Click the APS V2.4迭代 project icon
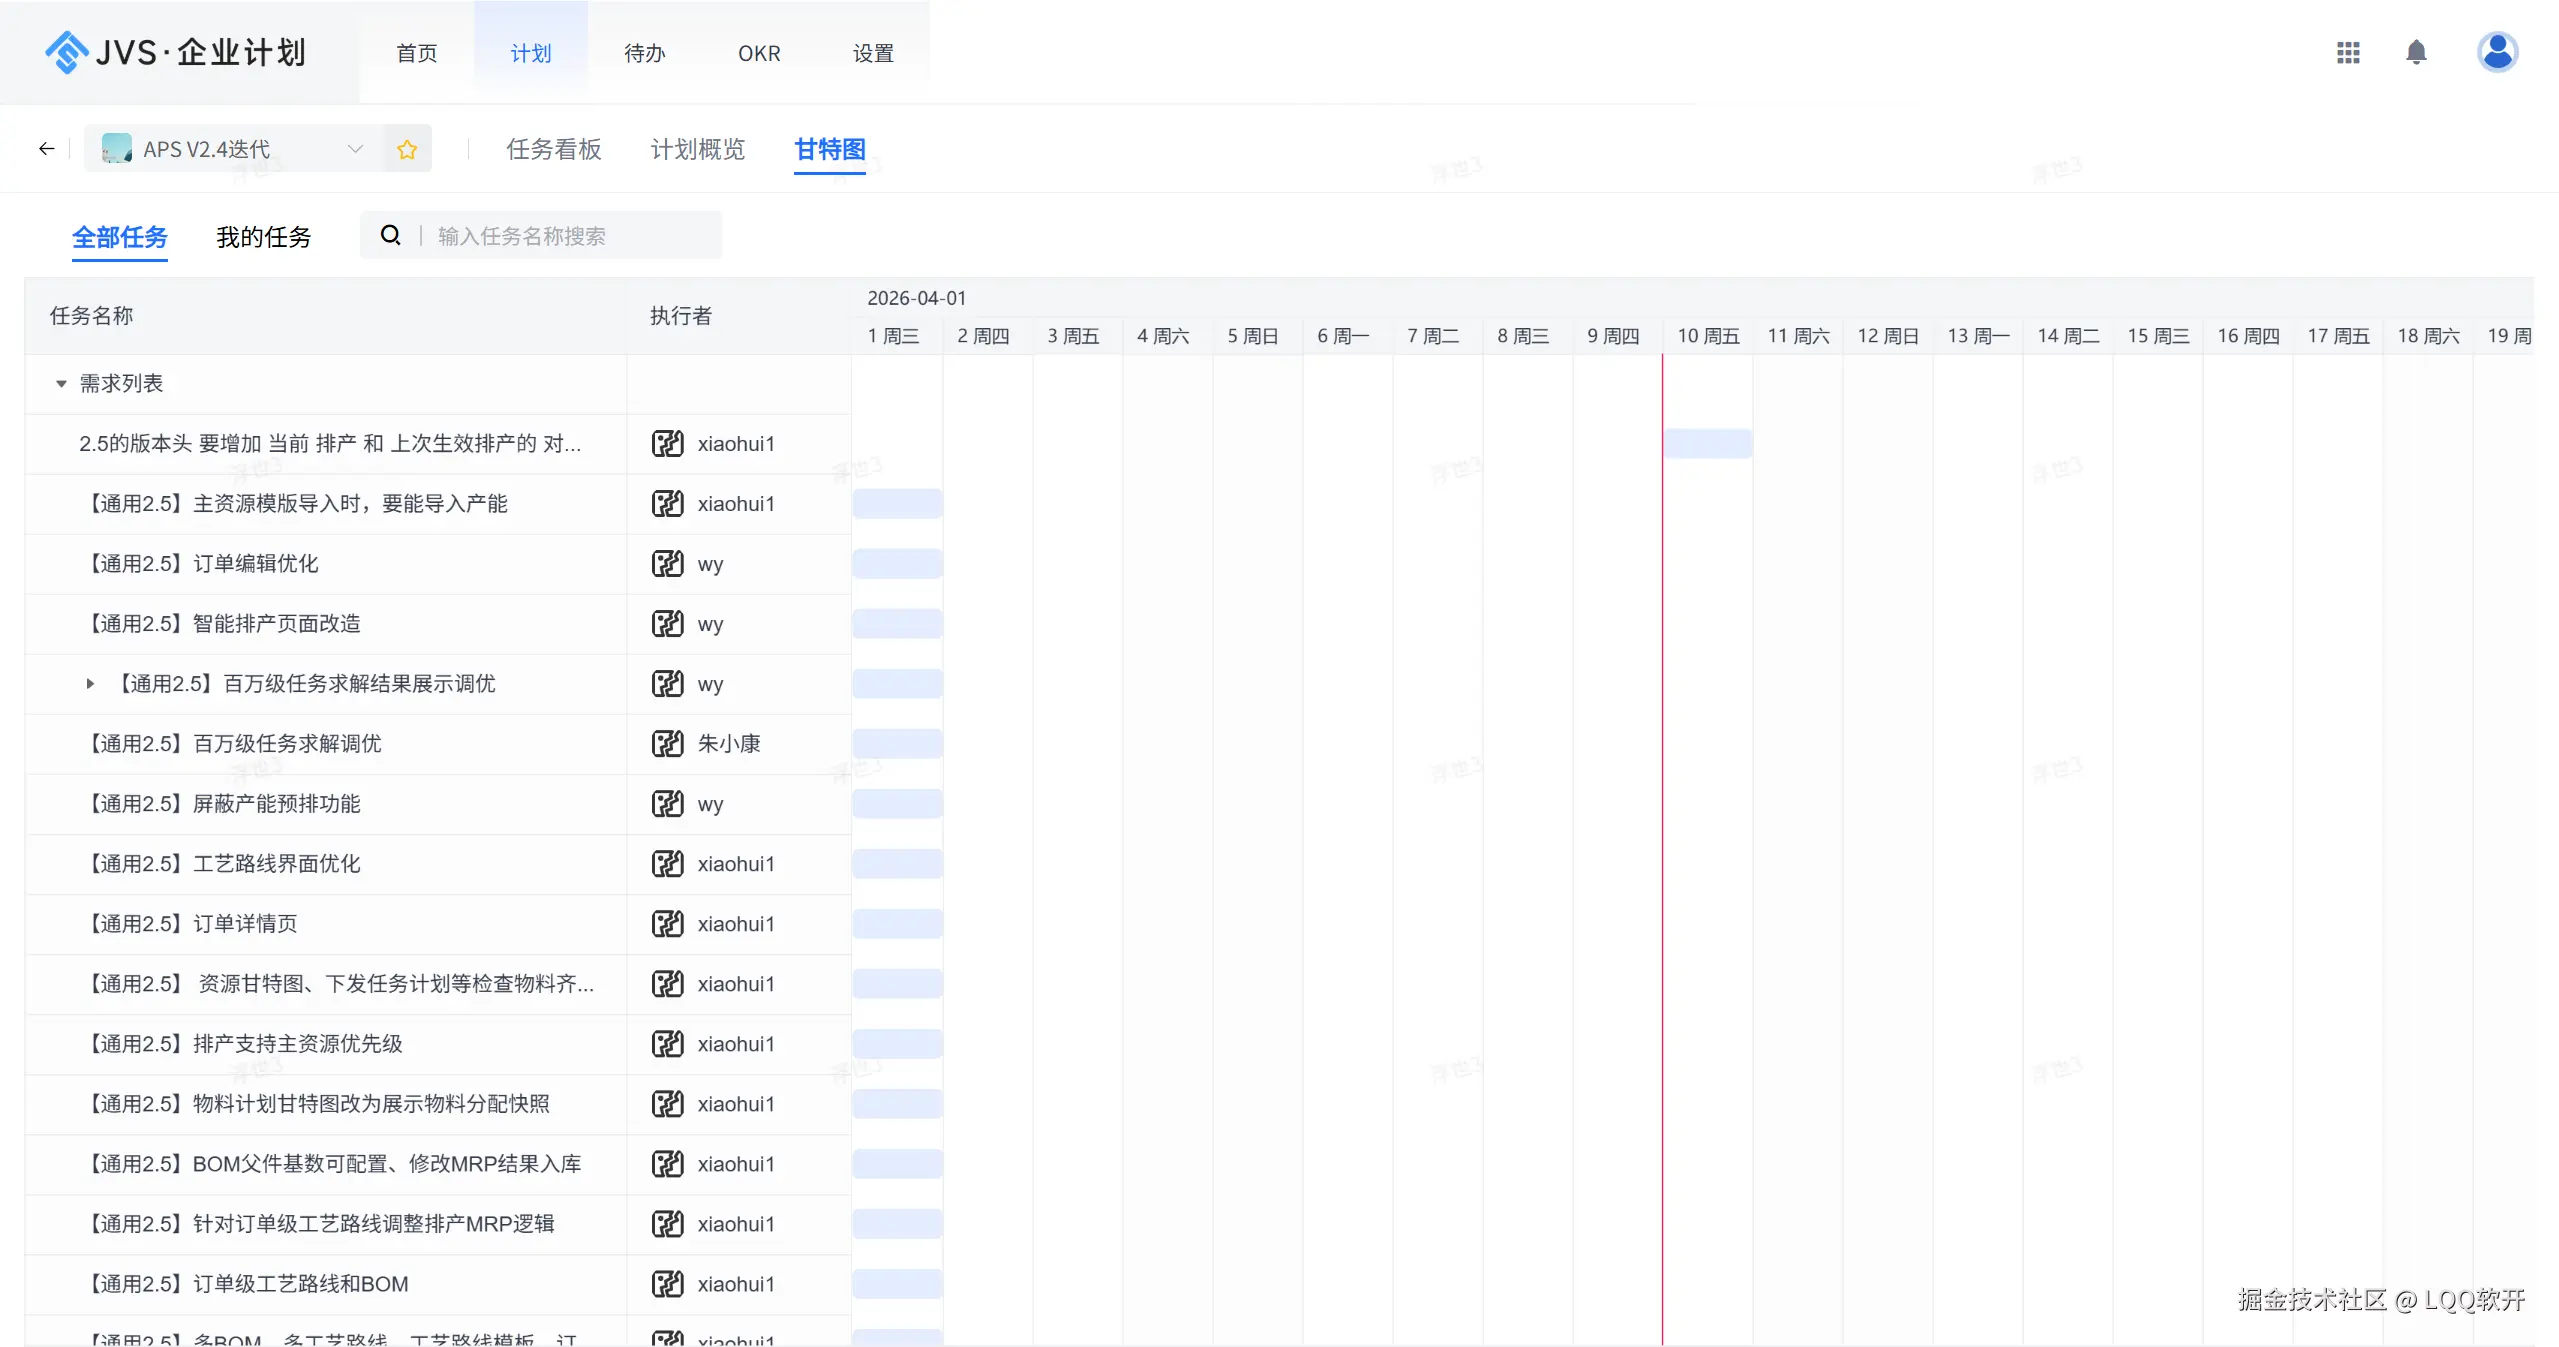 click(117, 149)
